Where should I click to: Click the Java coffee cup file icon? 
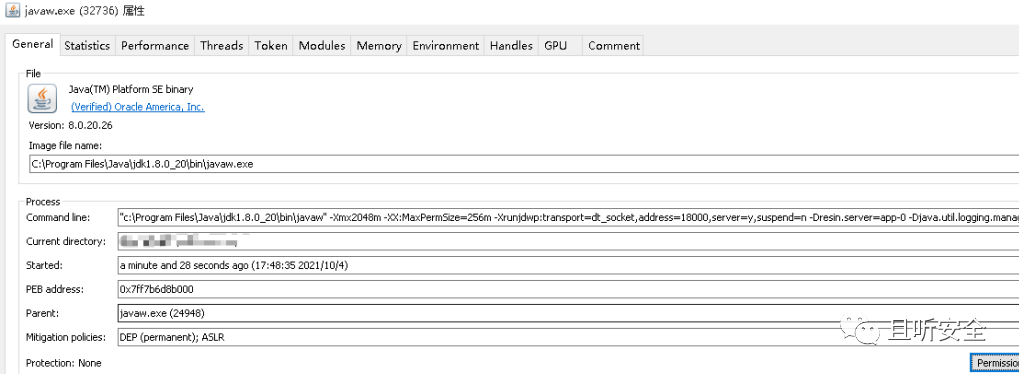pyautogui.click(x=42, y=98)
